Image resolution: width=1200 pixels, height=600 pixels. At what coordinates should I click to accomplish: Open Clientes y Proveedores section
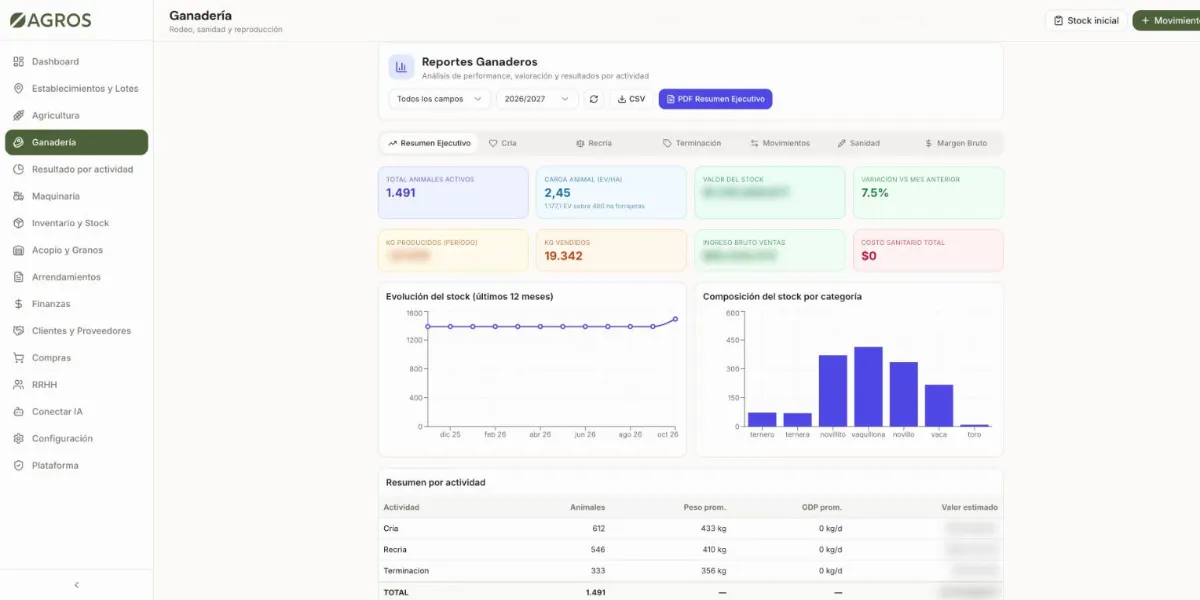point(76,331)
